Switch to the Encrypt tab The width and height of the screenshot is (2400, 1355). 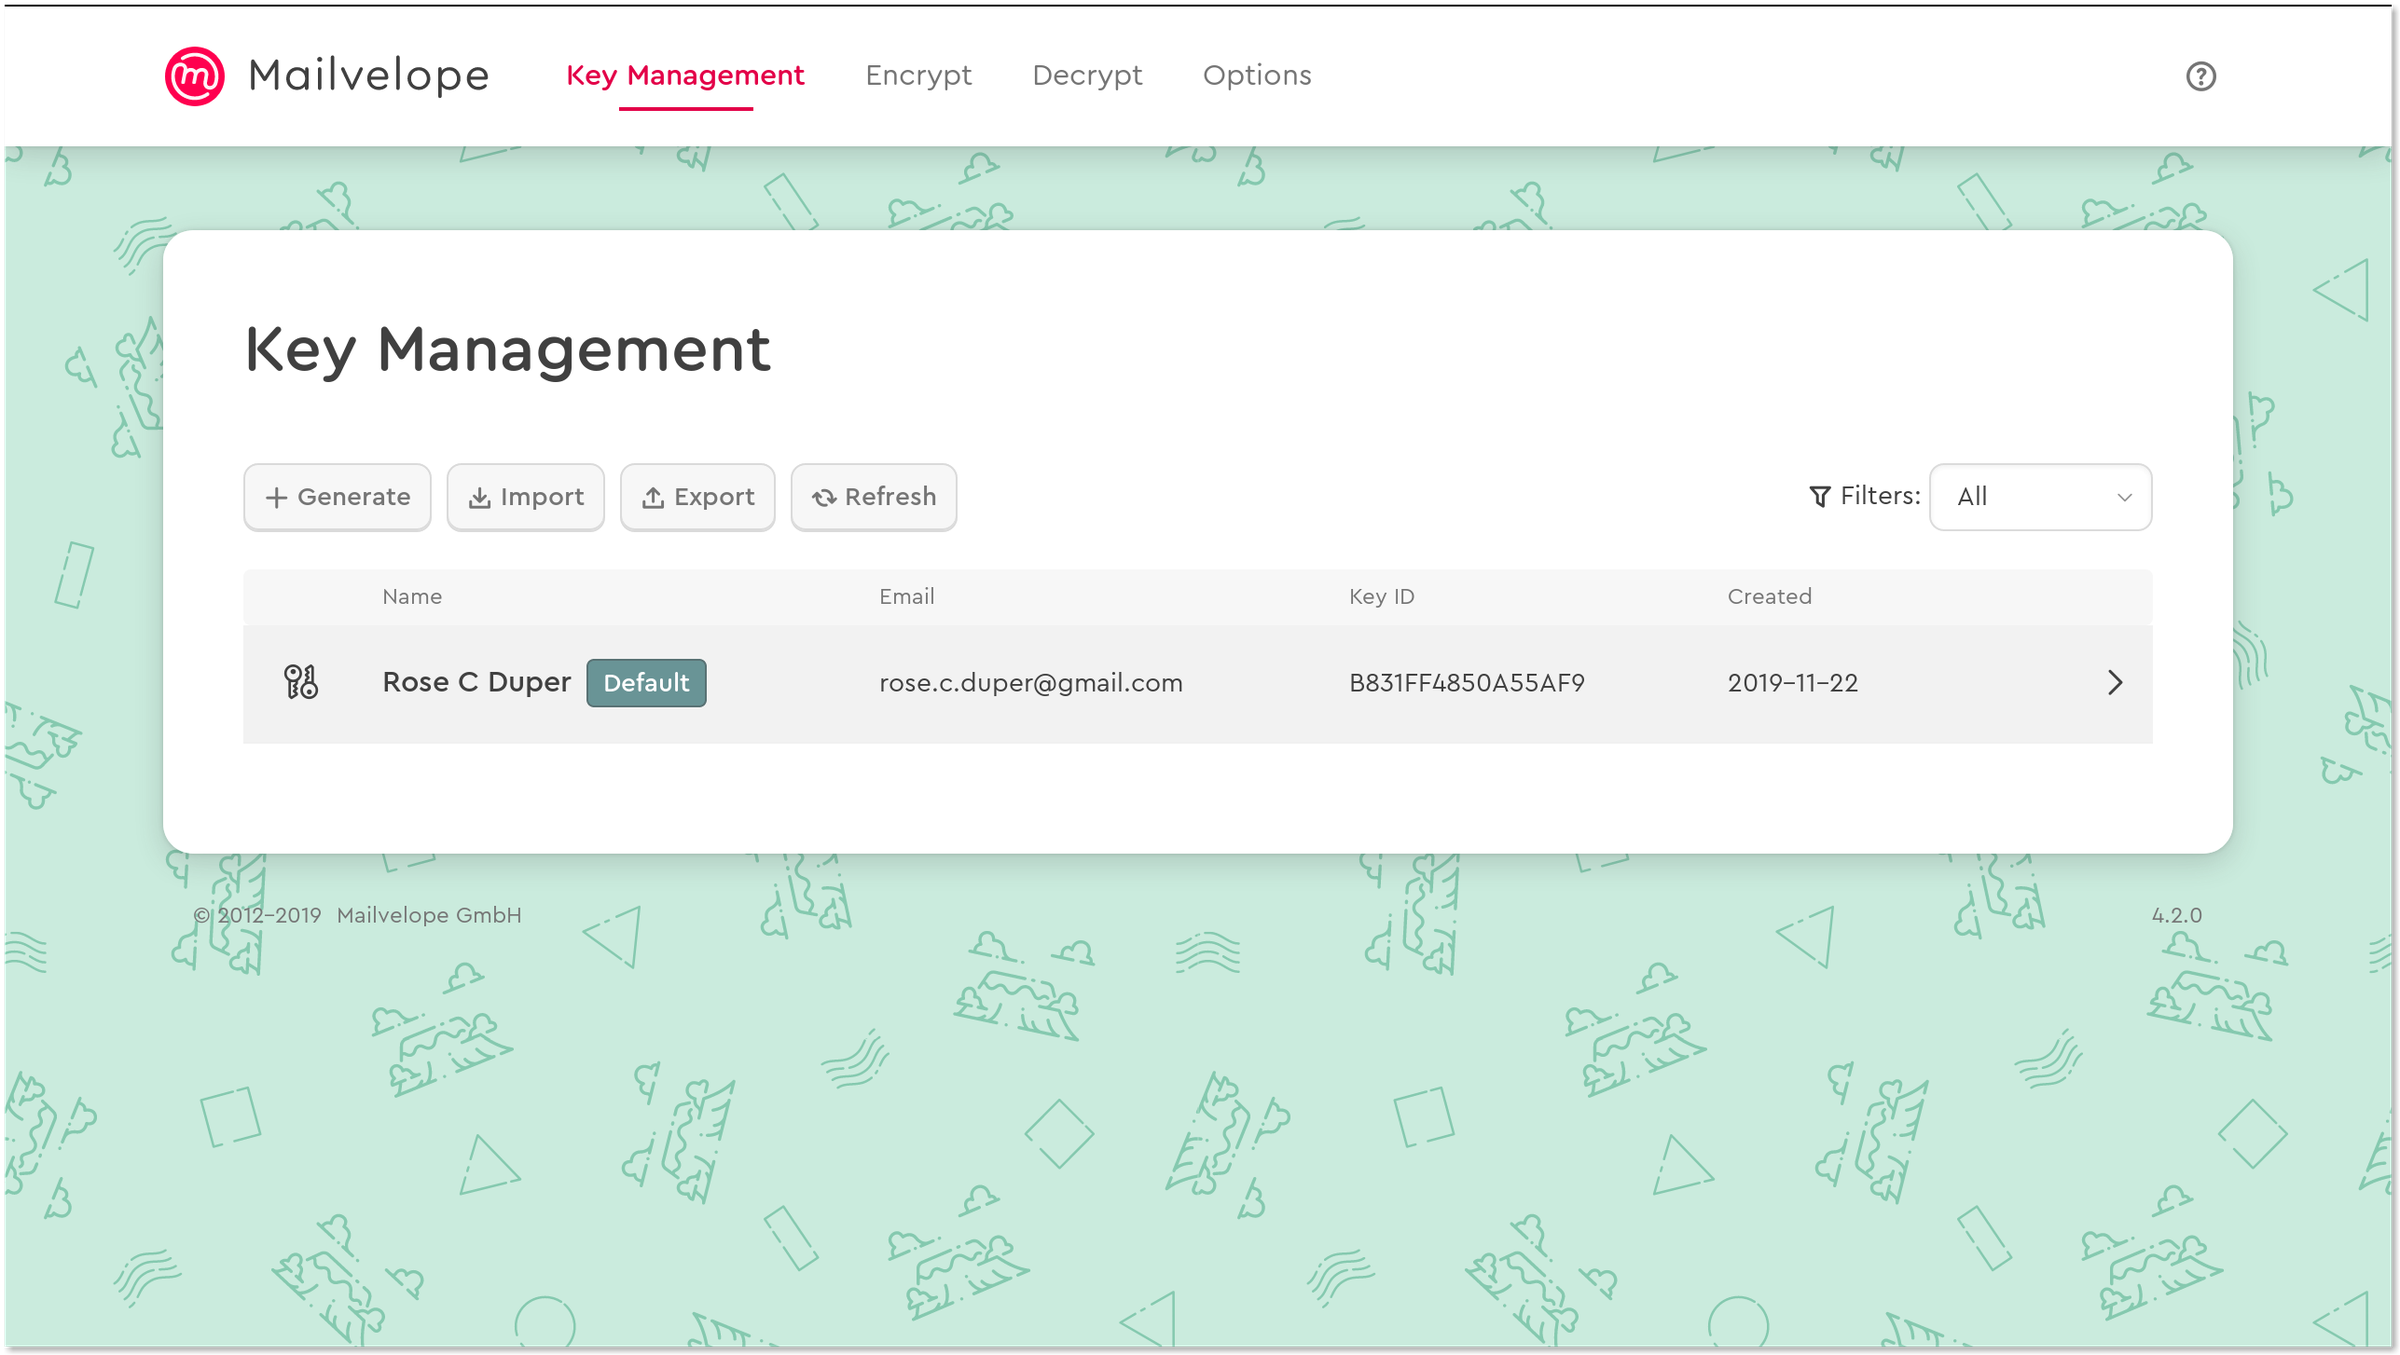click(x=918, y=75)
